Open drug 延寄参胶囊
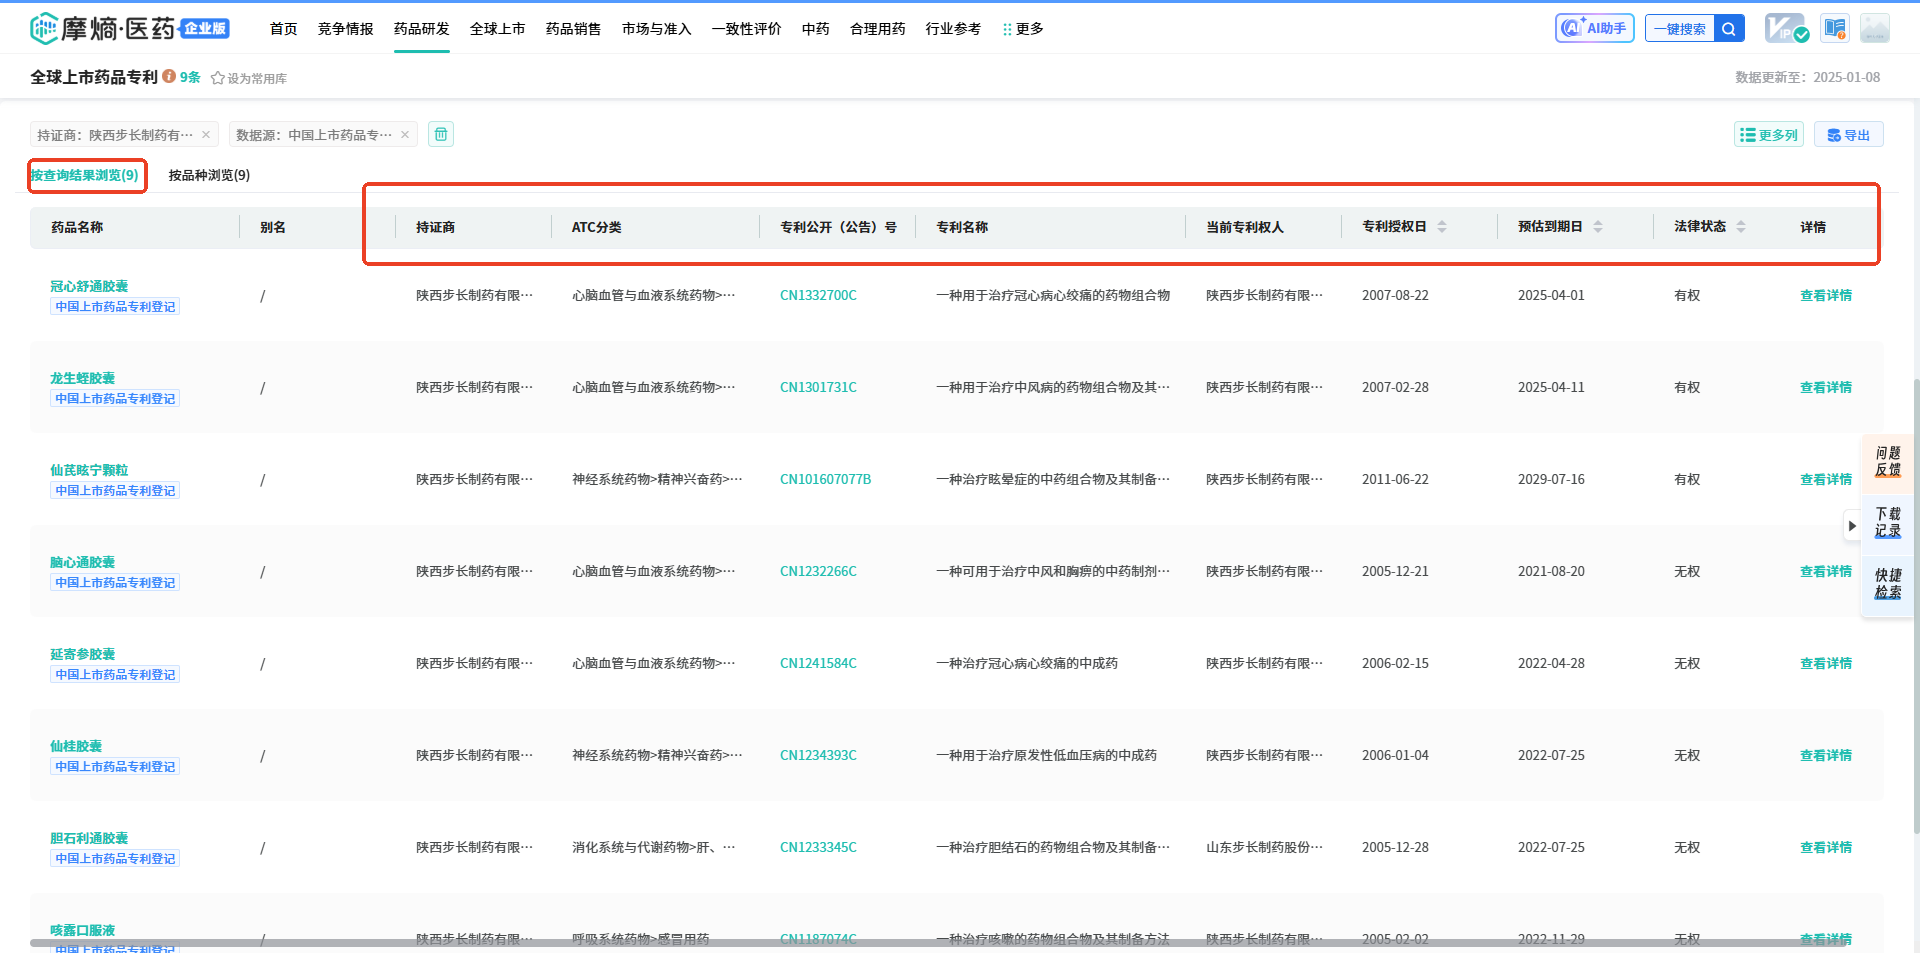The width and height of the screenshot is (1920, 953). click(82, 654)
